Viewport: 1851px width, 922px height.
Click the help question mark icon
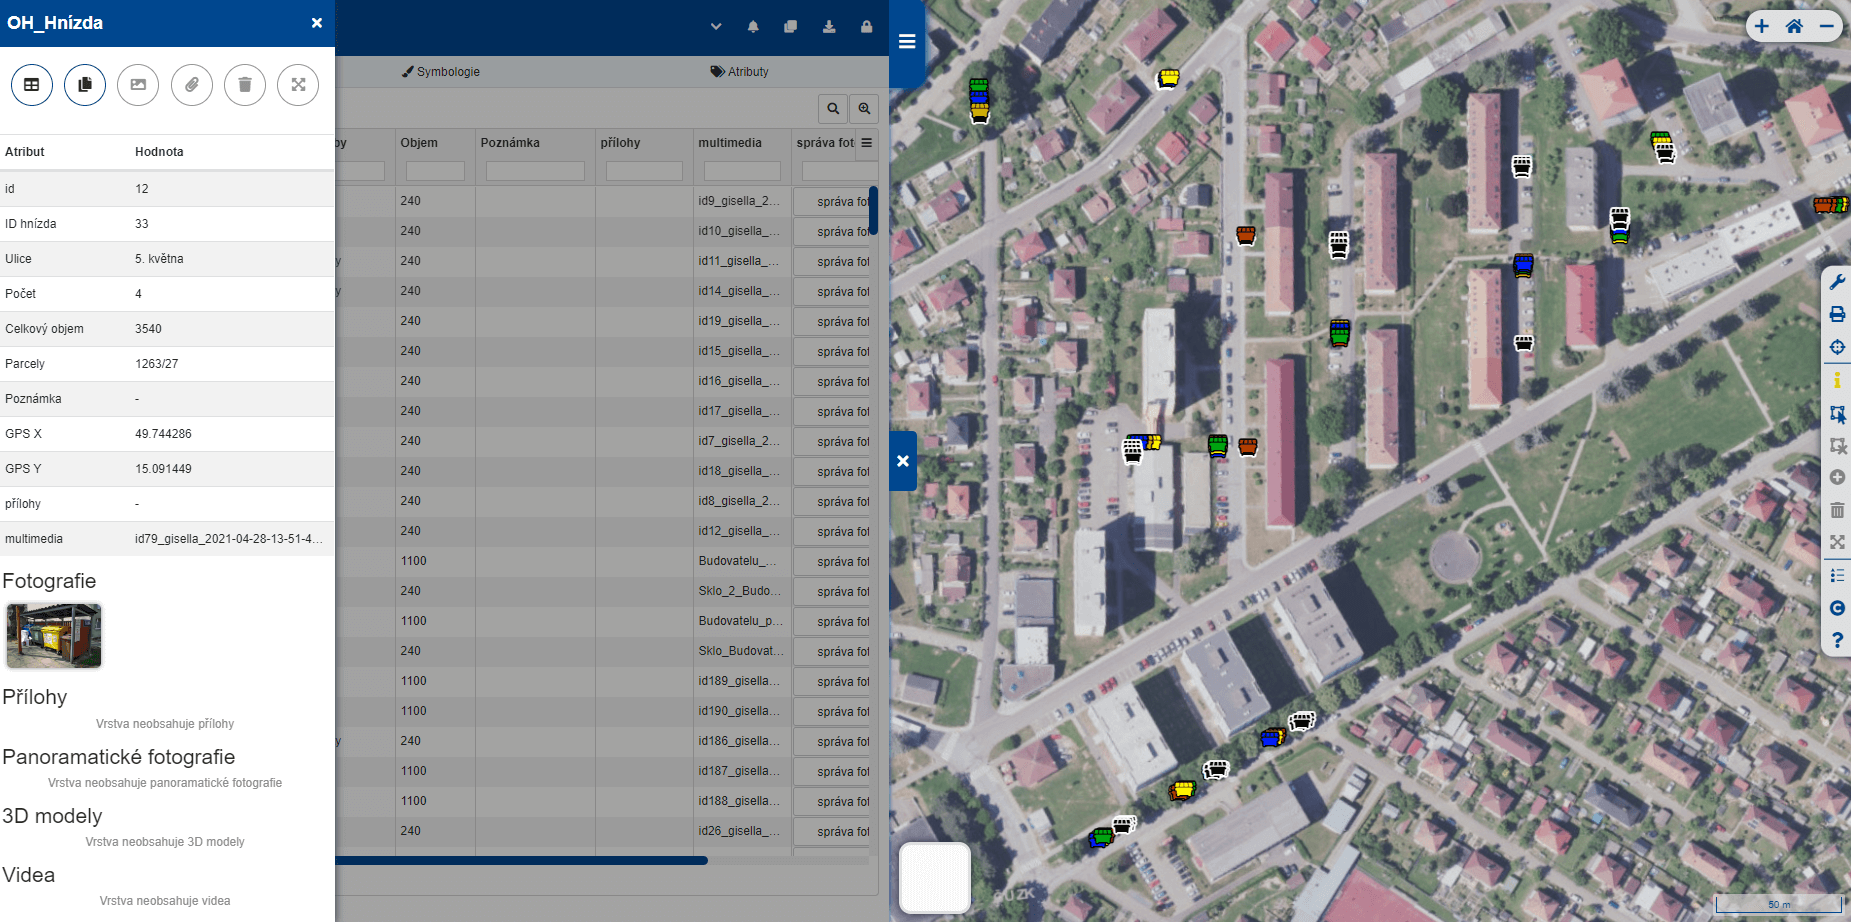coord(1837,640)
